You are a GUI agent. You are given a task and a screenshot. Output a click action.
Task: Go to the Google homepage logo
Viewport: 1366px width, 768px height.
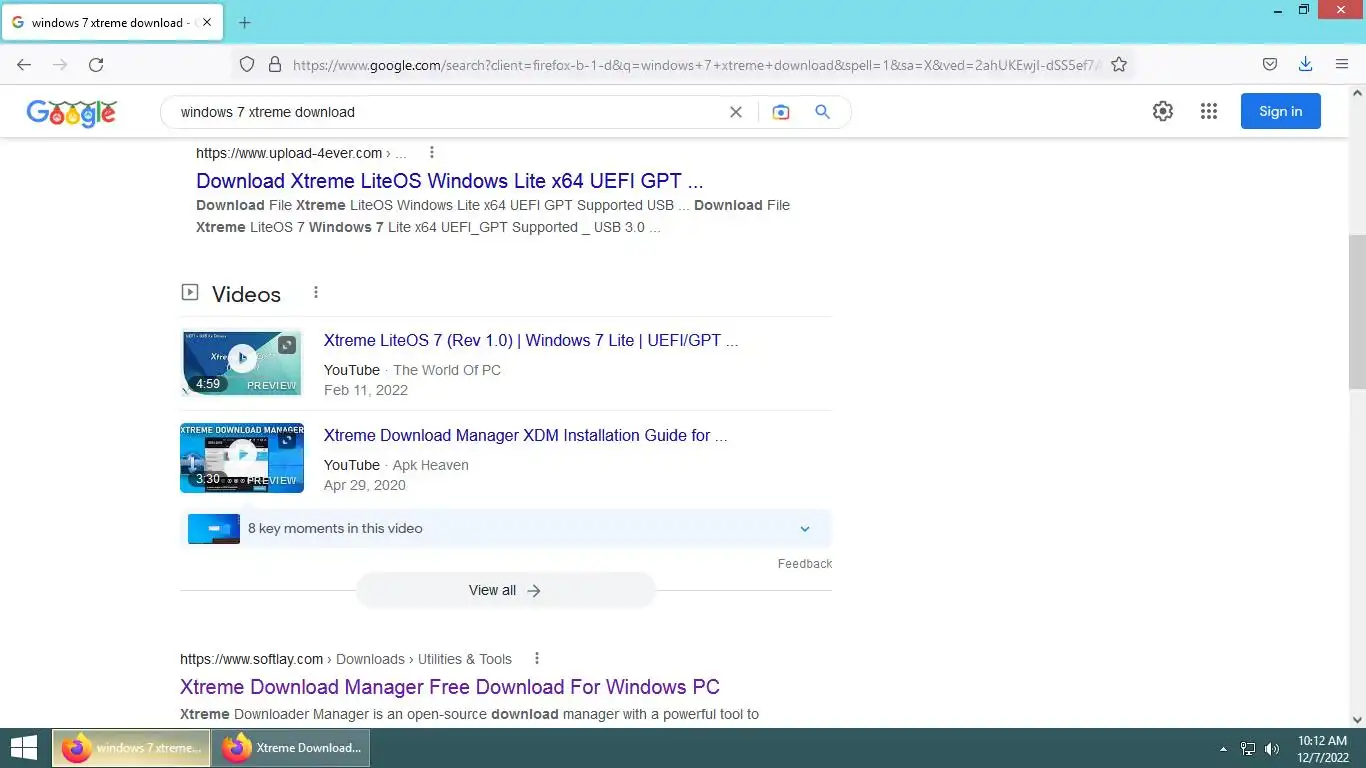pyautogui.click(x=72, y=113)
